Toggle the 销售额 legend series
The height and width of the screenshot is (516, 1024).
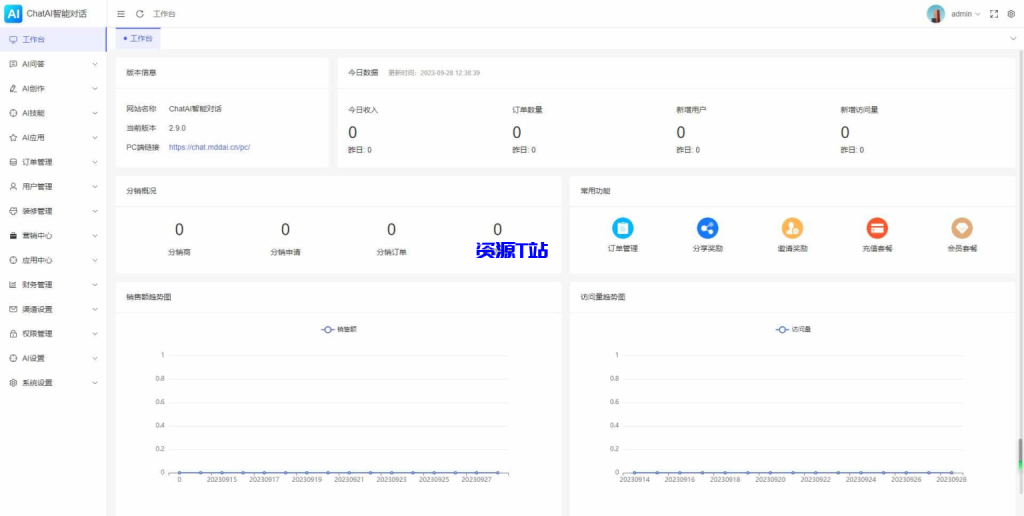(x=339, y=330)
